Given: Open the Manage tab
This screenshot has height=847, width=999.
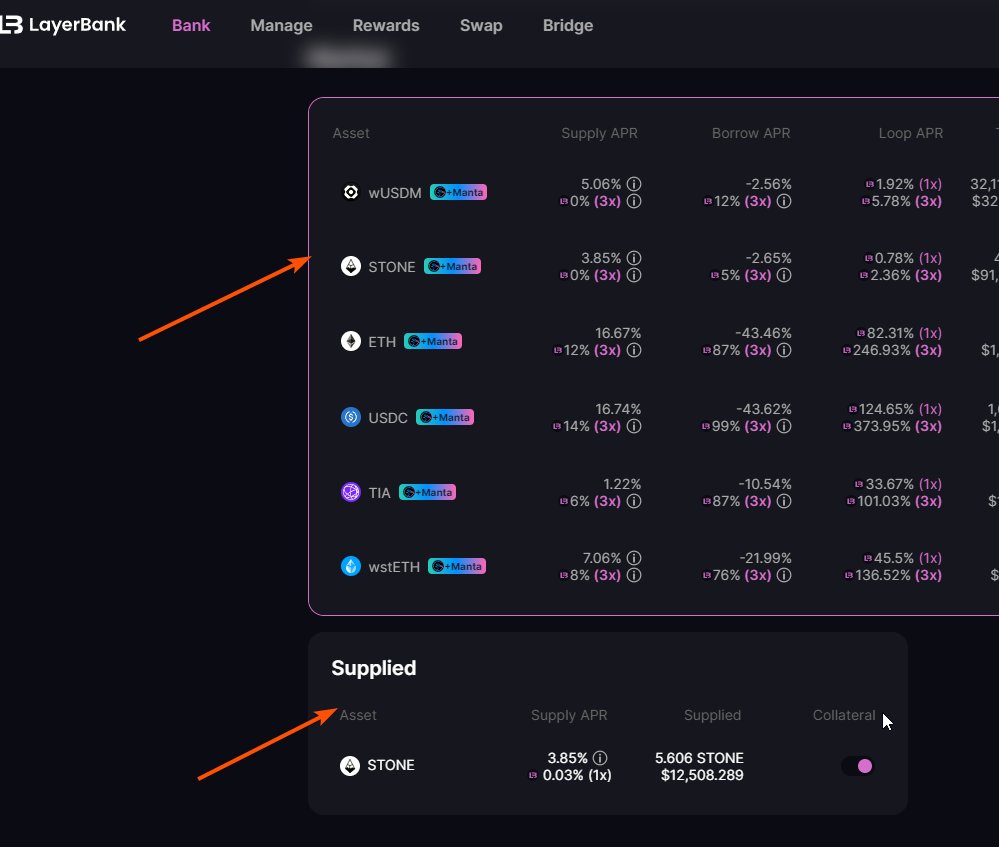Looking at the screenshot, I should [x=281, y=25].
